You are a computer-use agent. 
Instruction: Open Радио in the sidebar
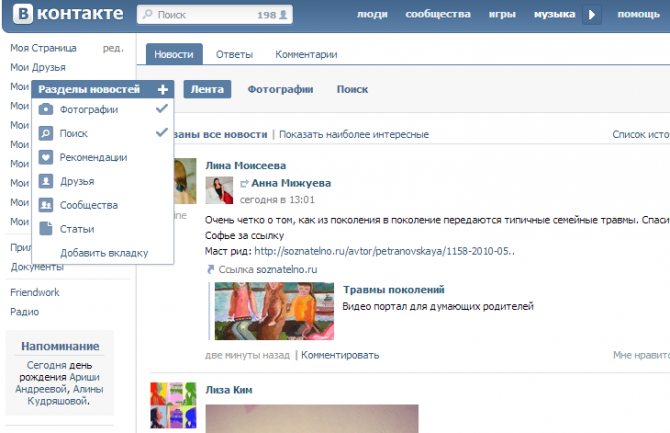tap(24, 312)
